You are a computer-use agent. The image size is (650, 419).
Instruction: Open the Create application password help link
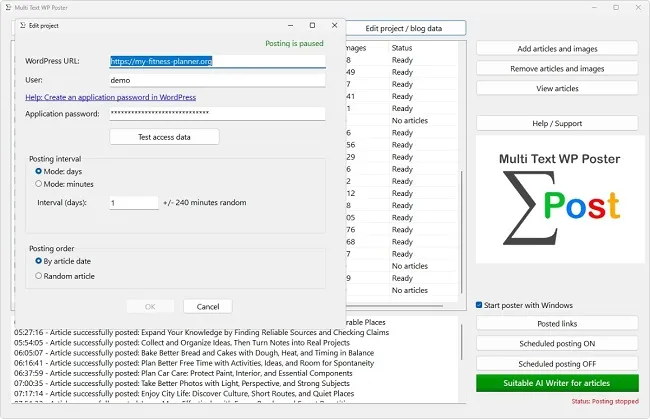coord(111,97)
